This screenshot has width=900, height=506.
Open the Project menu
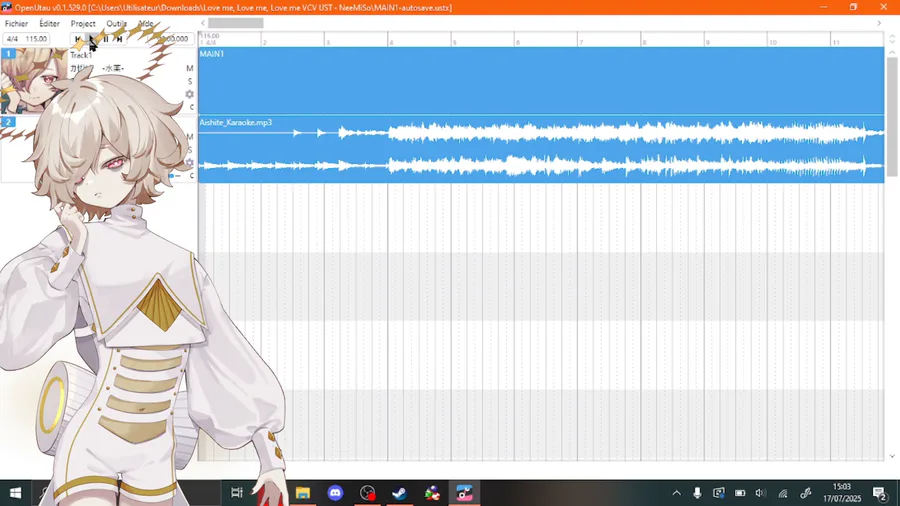[83, 24]
